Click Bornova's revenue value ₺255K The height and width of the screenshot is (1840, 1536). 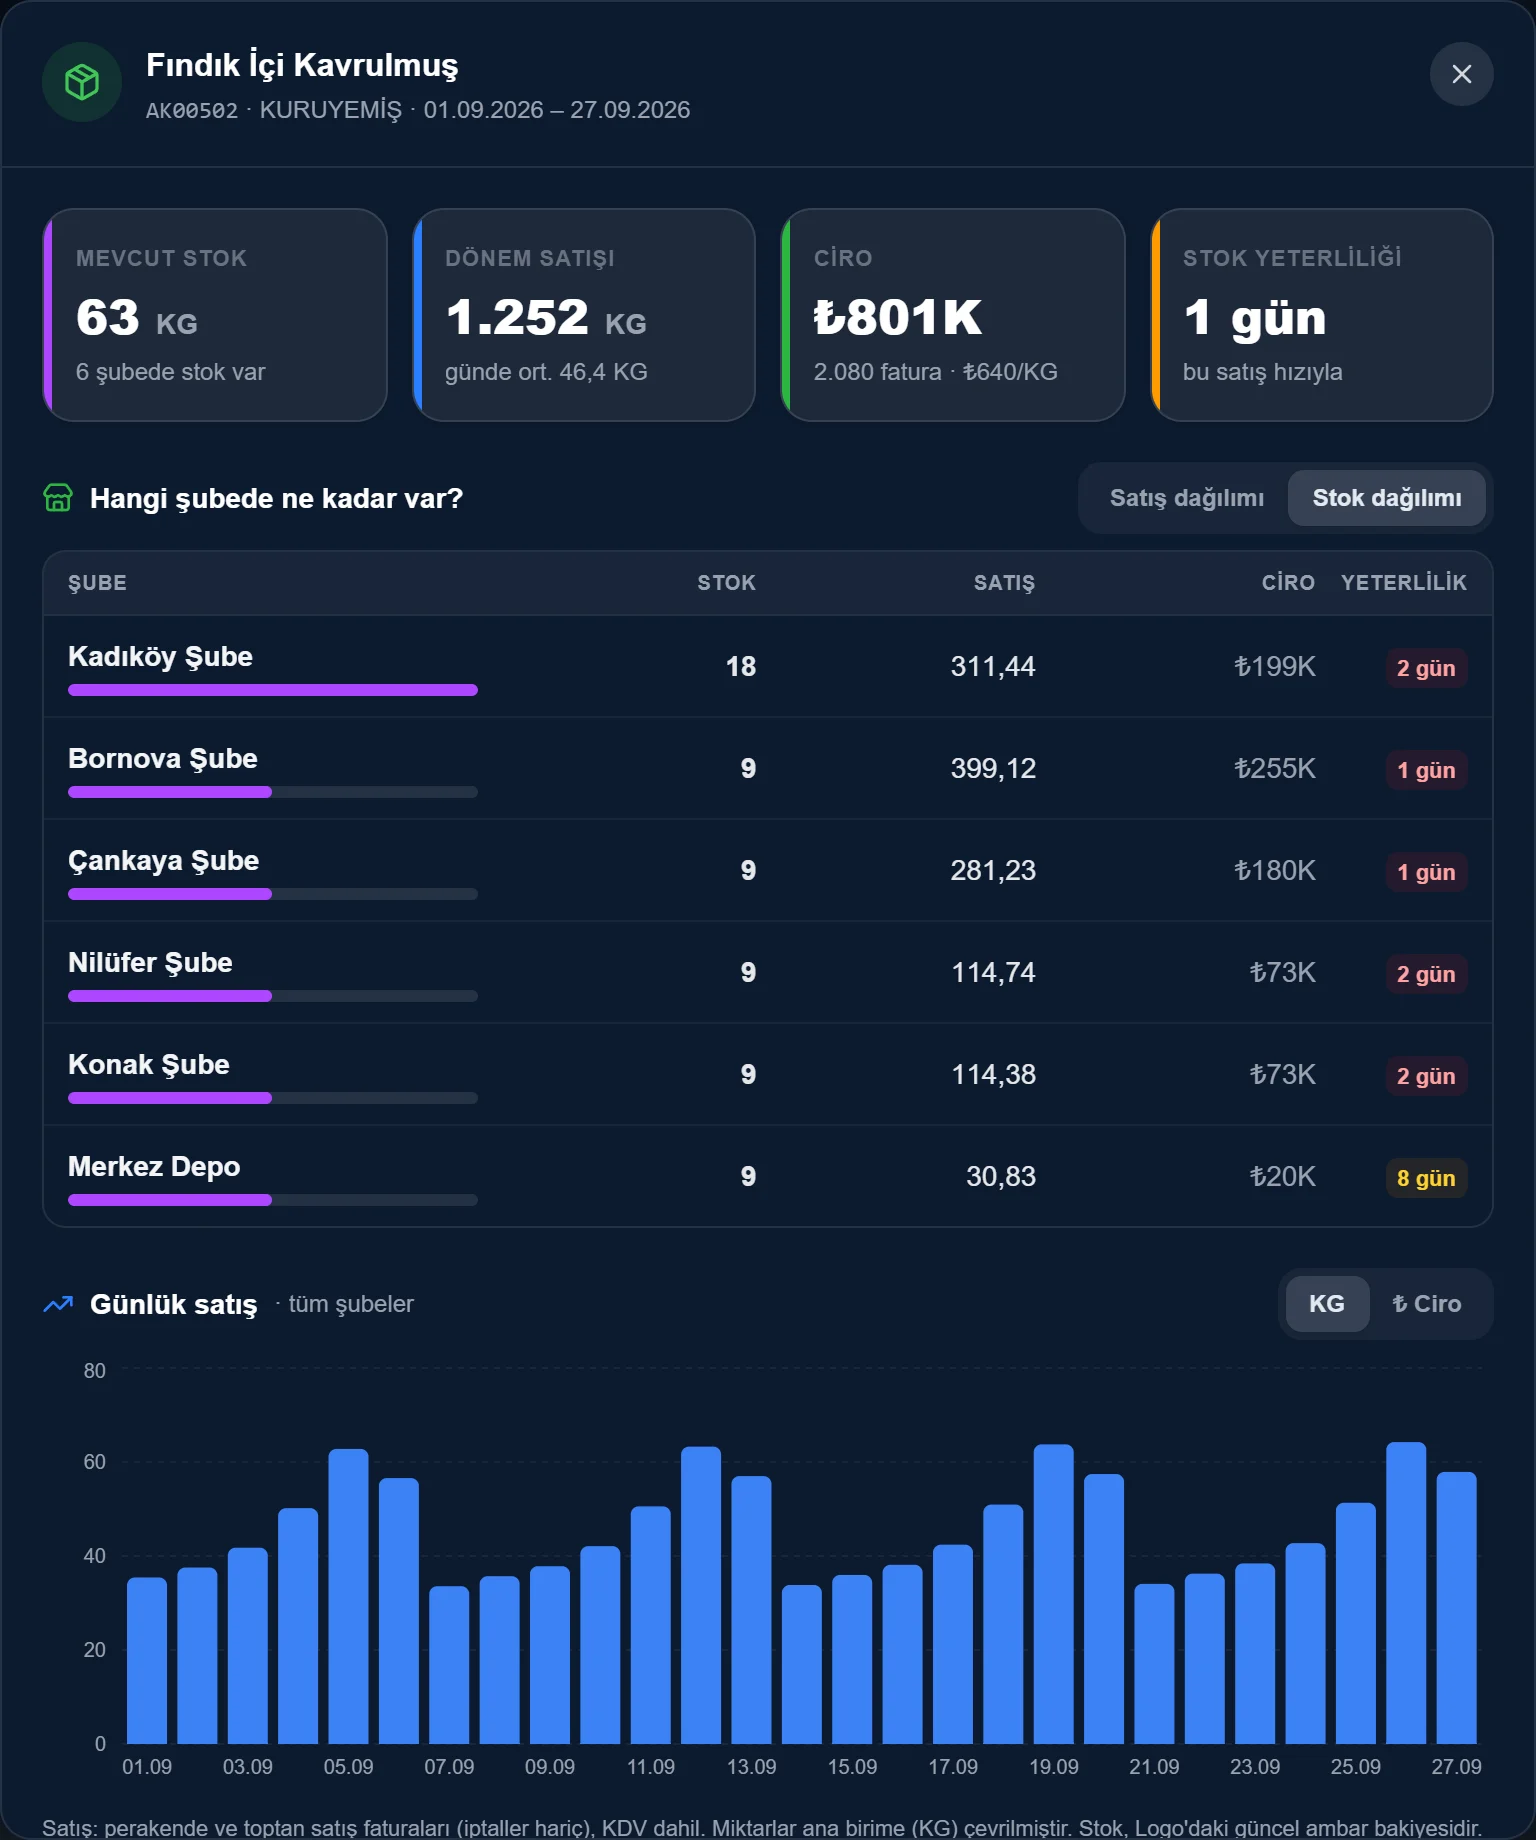(1275, 769)
